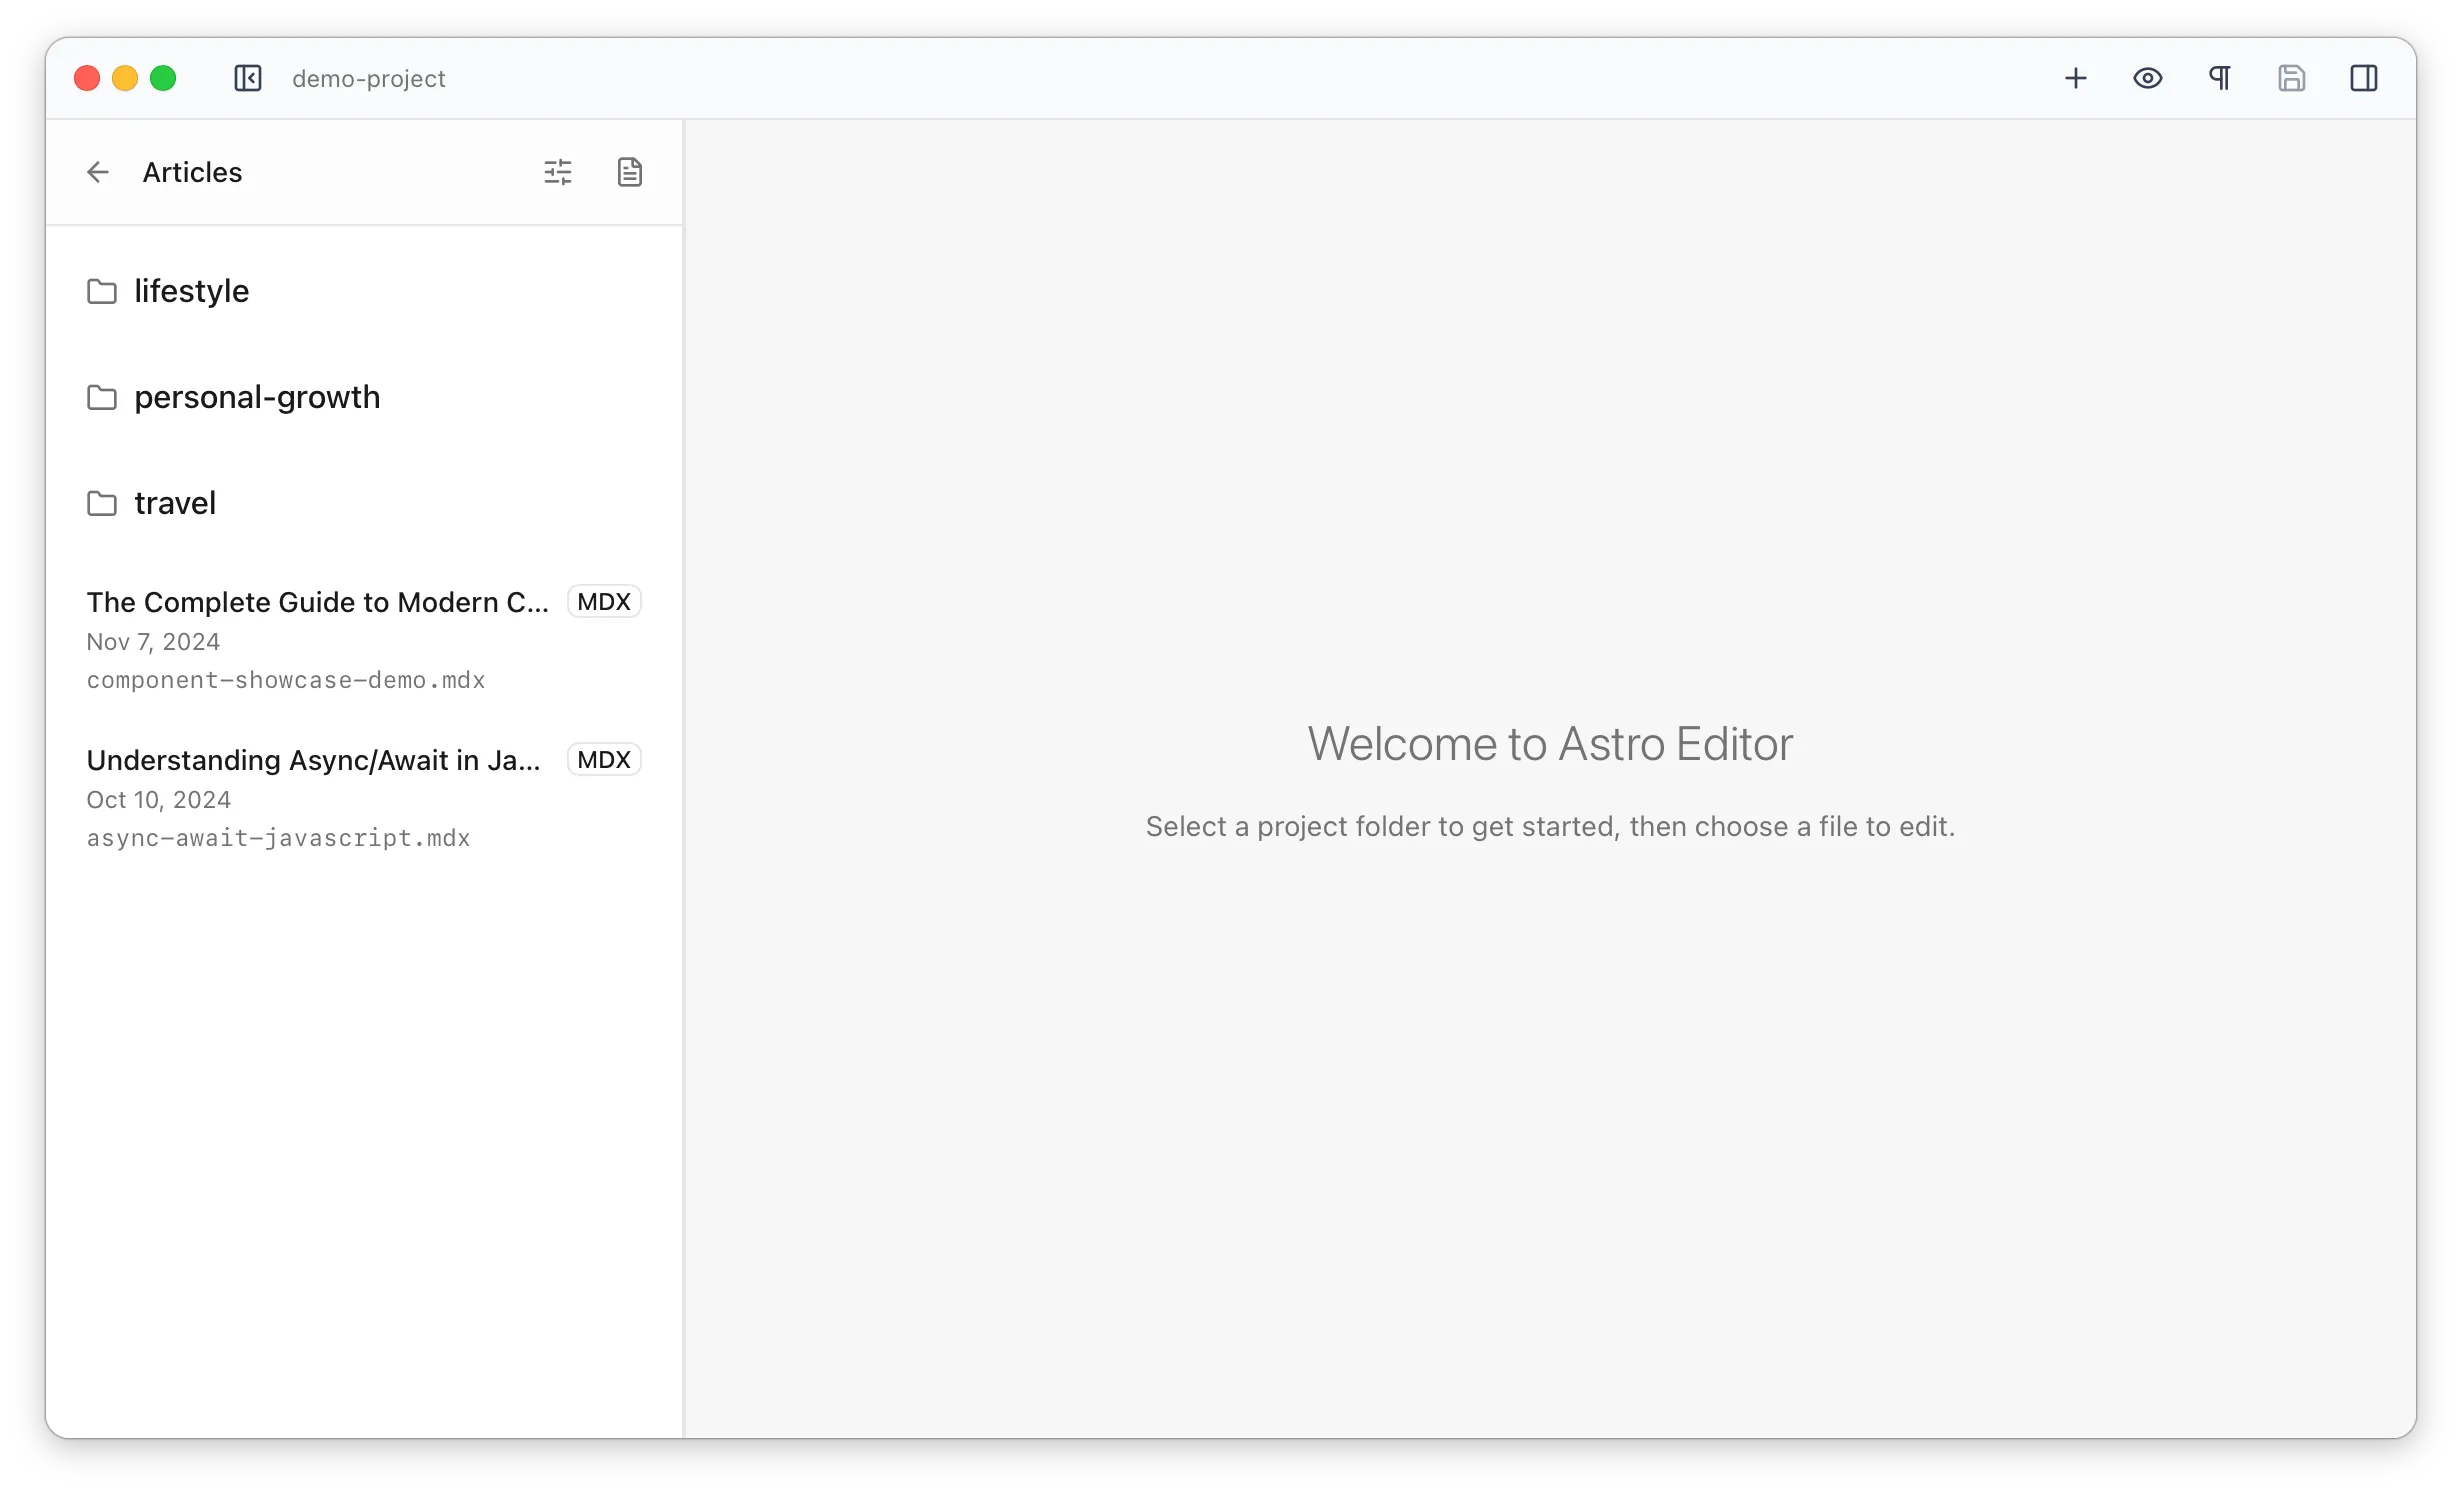Screen dimensions: 2462x1492
Task: Open the lifestyle folder
Action: point(364,291)
